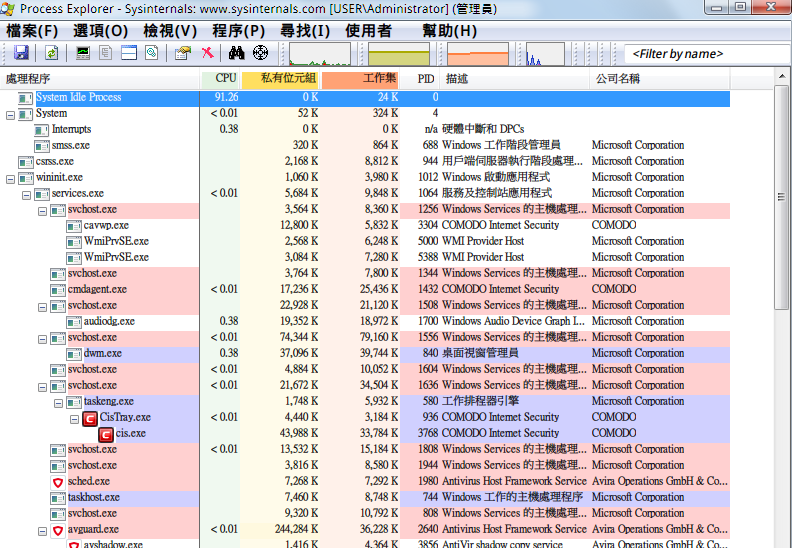The height and width of the screenshot is (548, 792).
Task: Open System Information via the monitor graph icon
Action: click(83, 53)
